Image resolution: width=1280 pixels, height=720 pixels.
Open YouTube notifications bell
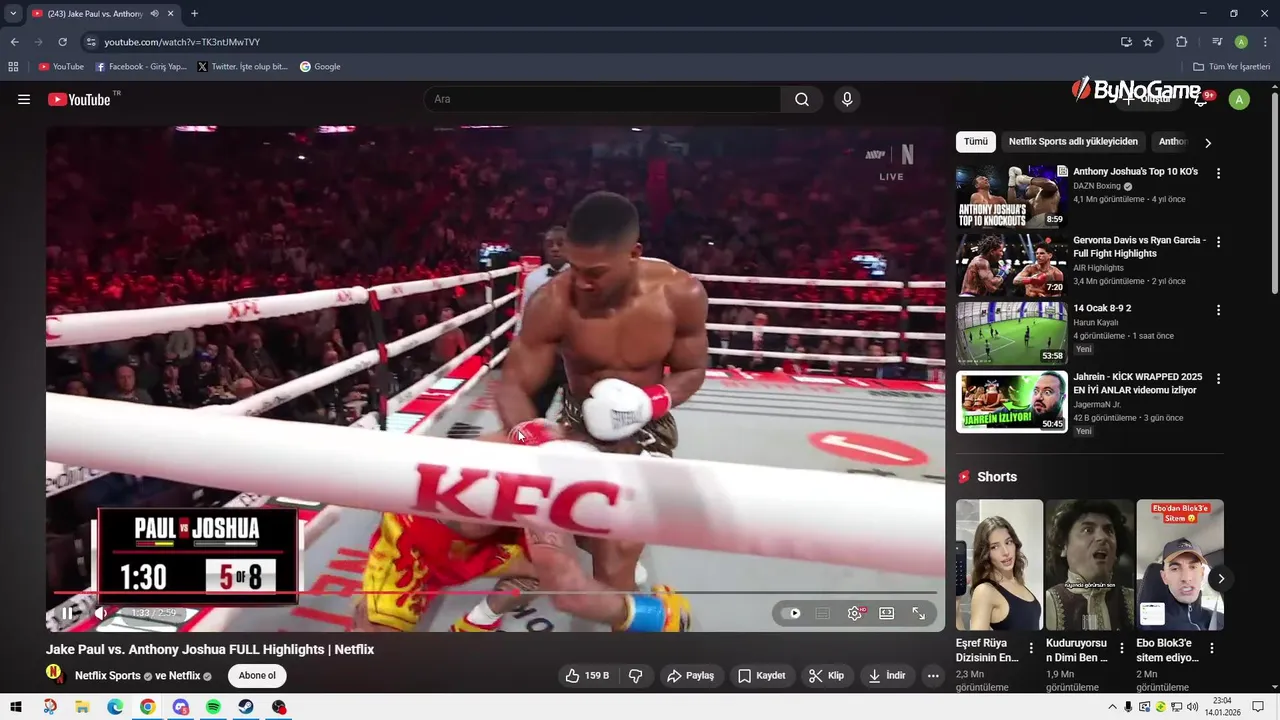tap(1202, 99)
